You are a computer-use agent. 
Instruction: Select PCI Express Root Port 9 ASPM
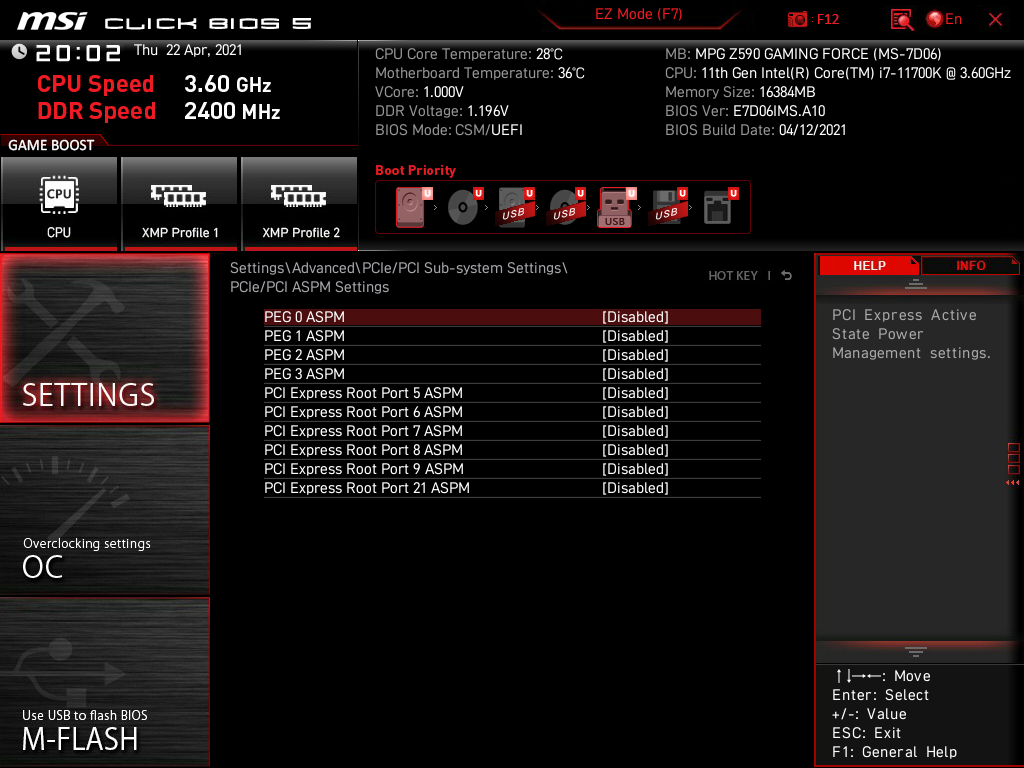click(364, 469)
